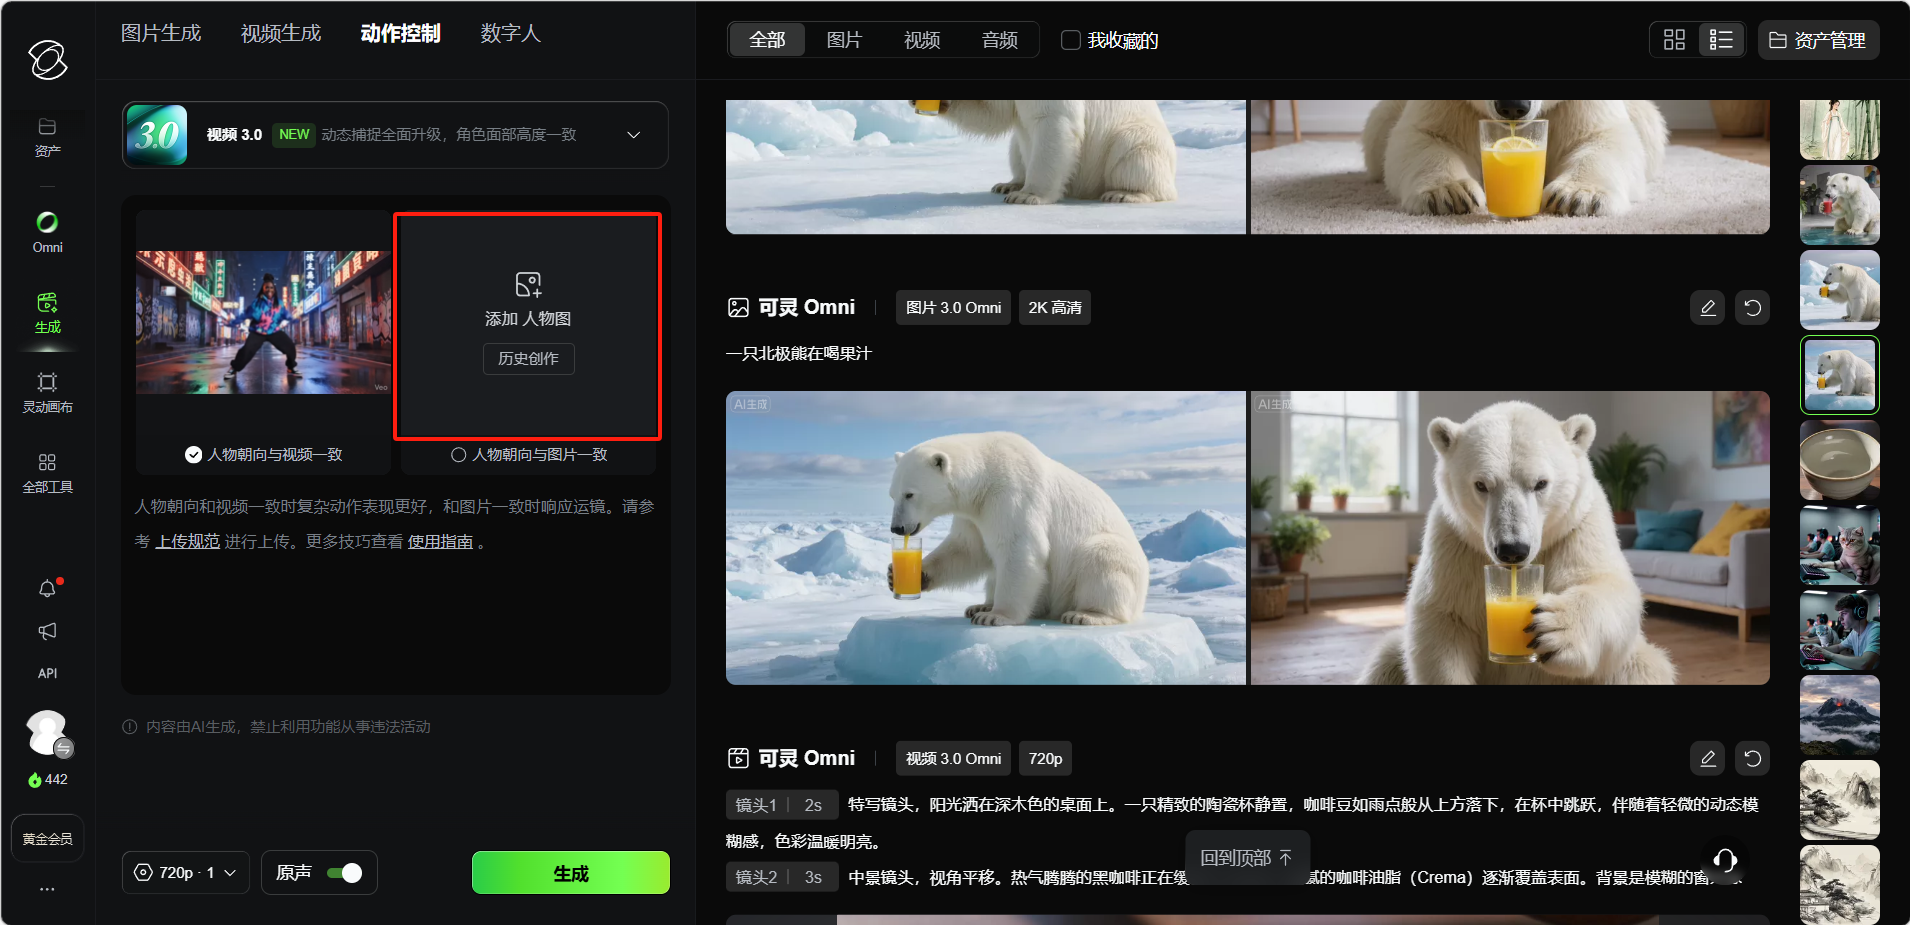Screen dimensions: 1910x925
Task: Check the 我收藏的 checkbox
Action: tap(1071, 40)
